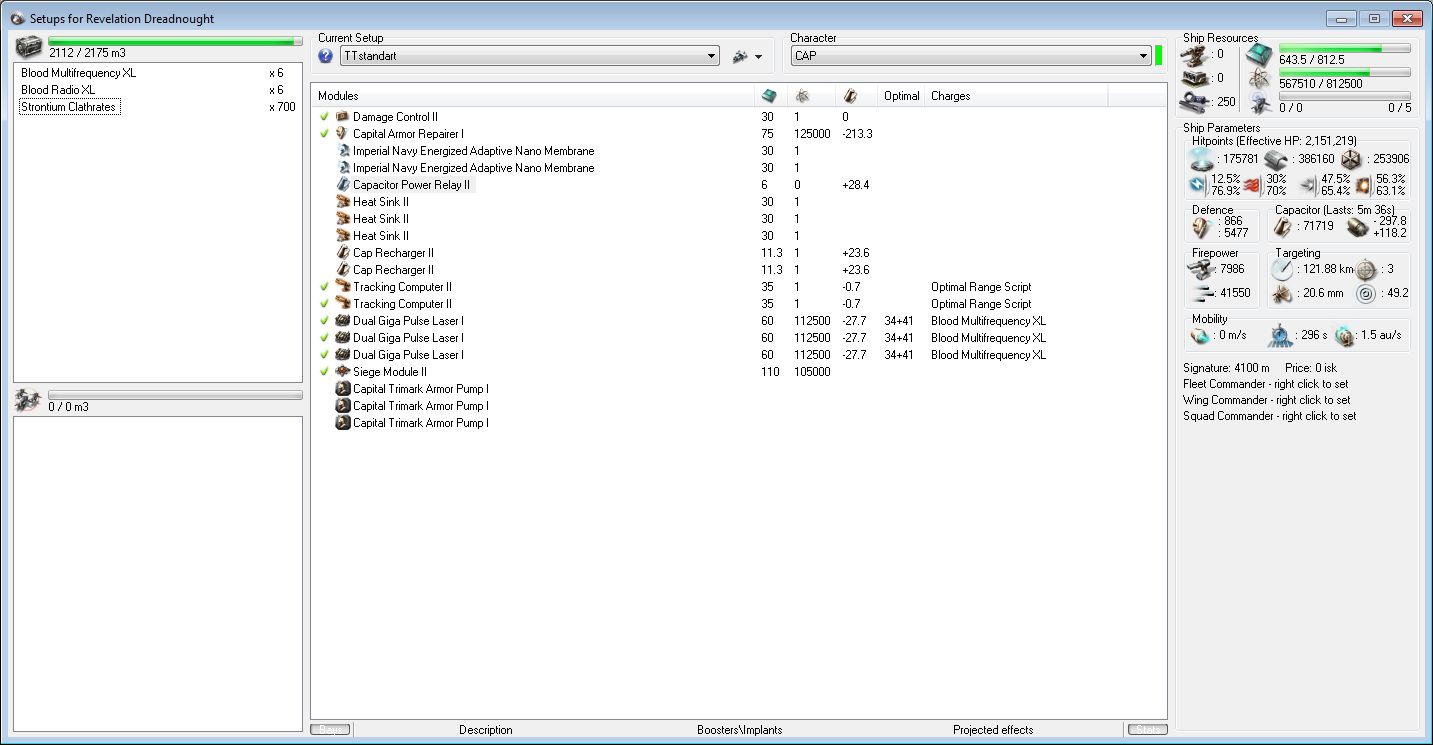Screen dimensions: 1433x745
Task: Click the explosive resistance icon showing 56.3%
Action: coord(1363,184)
